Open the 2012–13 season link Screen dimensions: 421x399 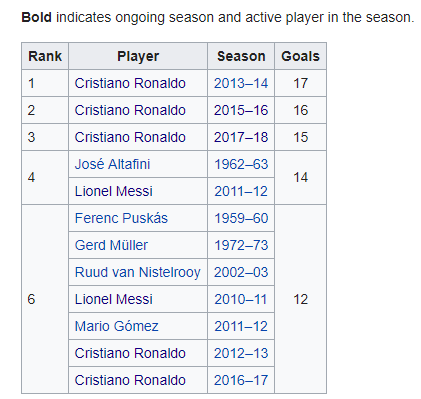pos(241,353)
